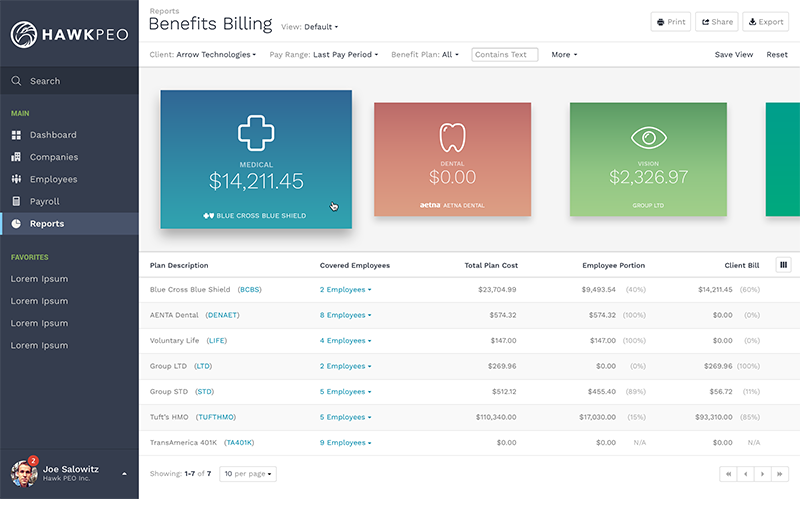
Task: Select the Medical $14,211.45 card
Action: (256, 159)
